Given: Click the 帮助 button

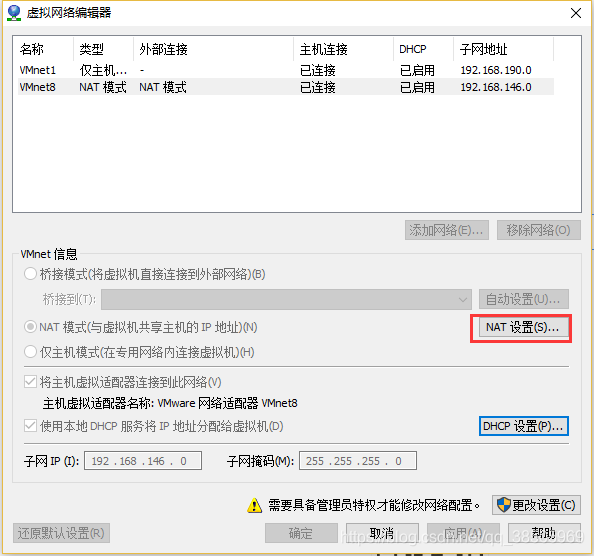Looking at the screenshot, I should [544, 533].
